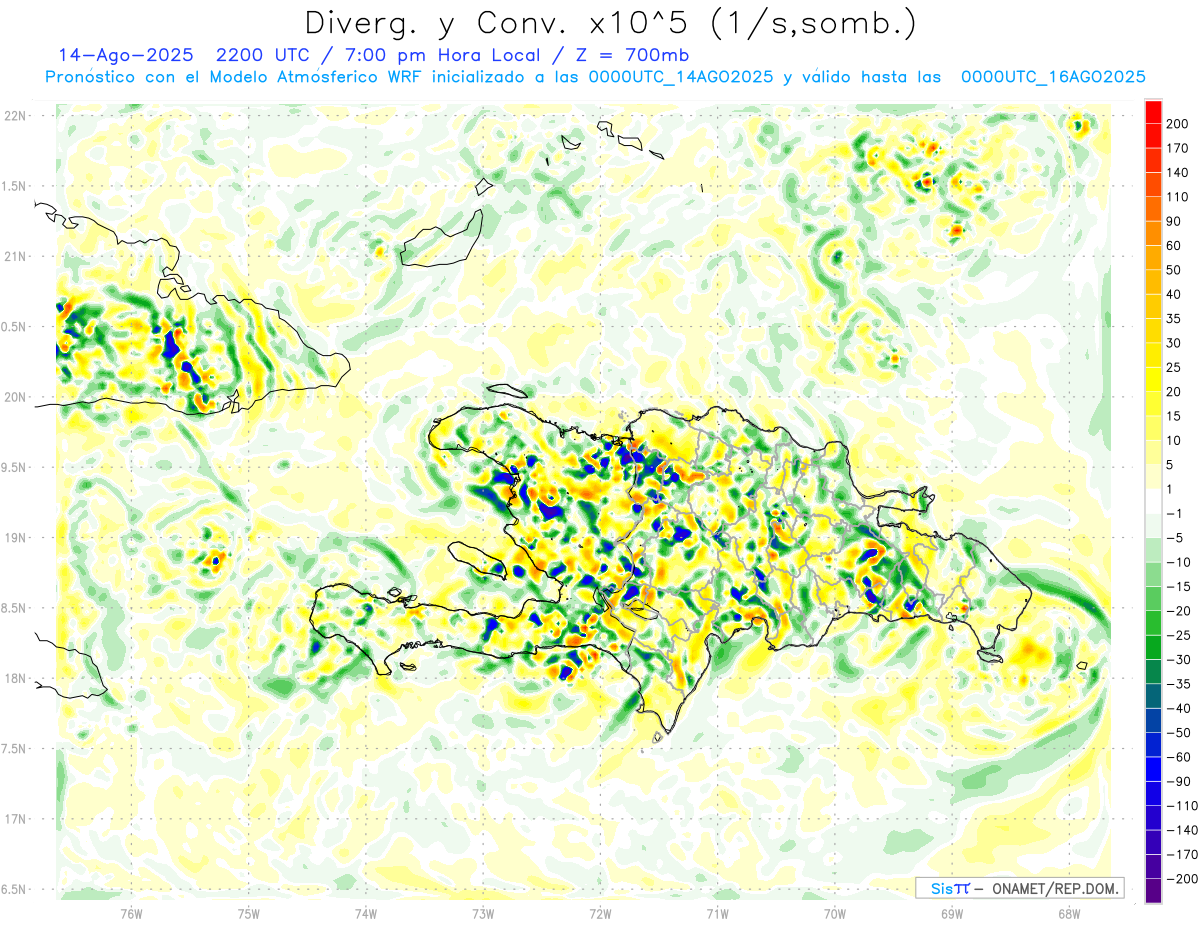This screenshot has height=927, width=1200.
Task: Click the positive "25" colorbar label
Action: (1175, 367)
